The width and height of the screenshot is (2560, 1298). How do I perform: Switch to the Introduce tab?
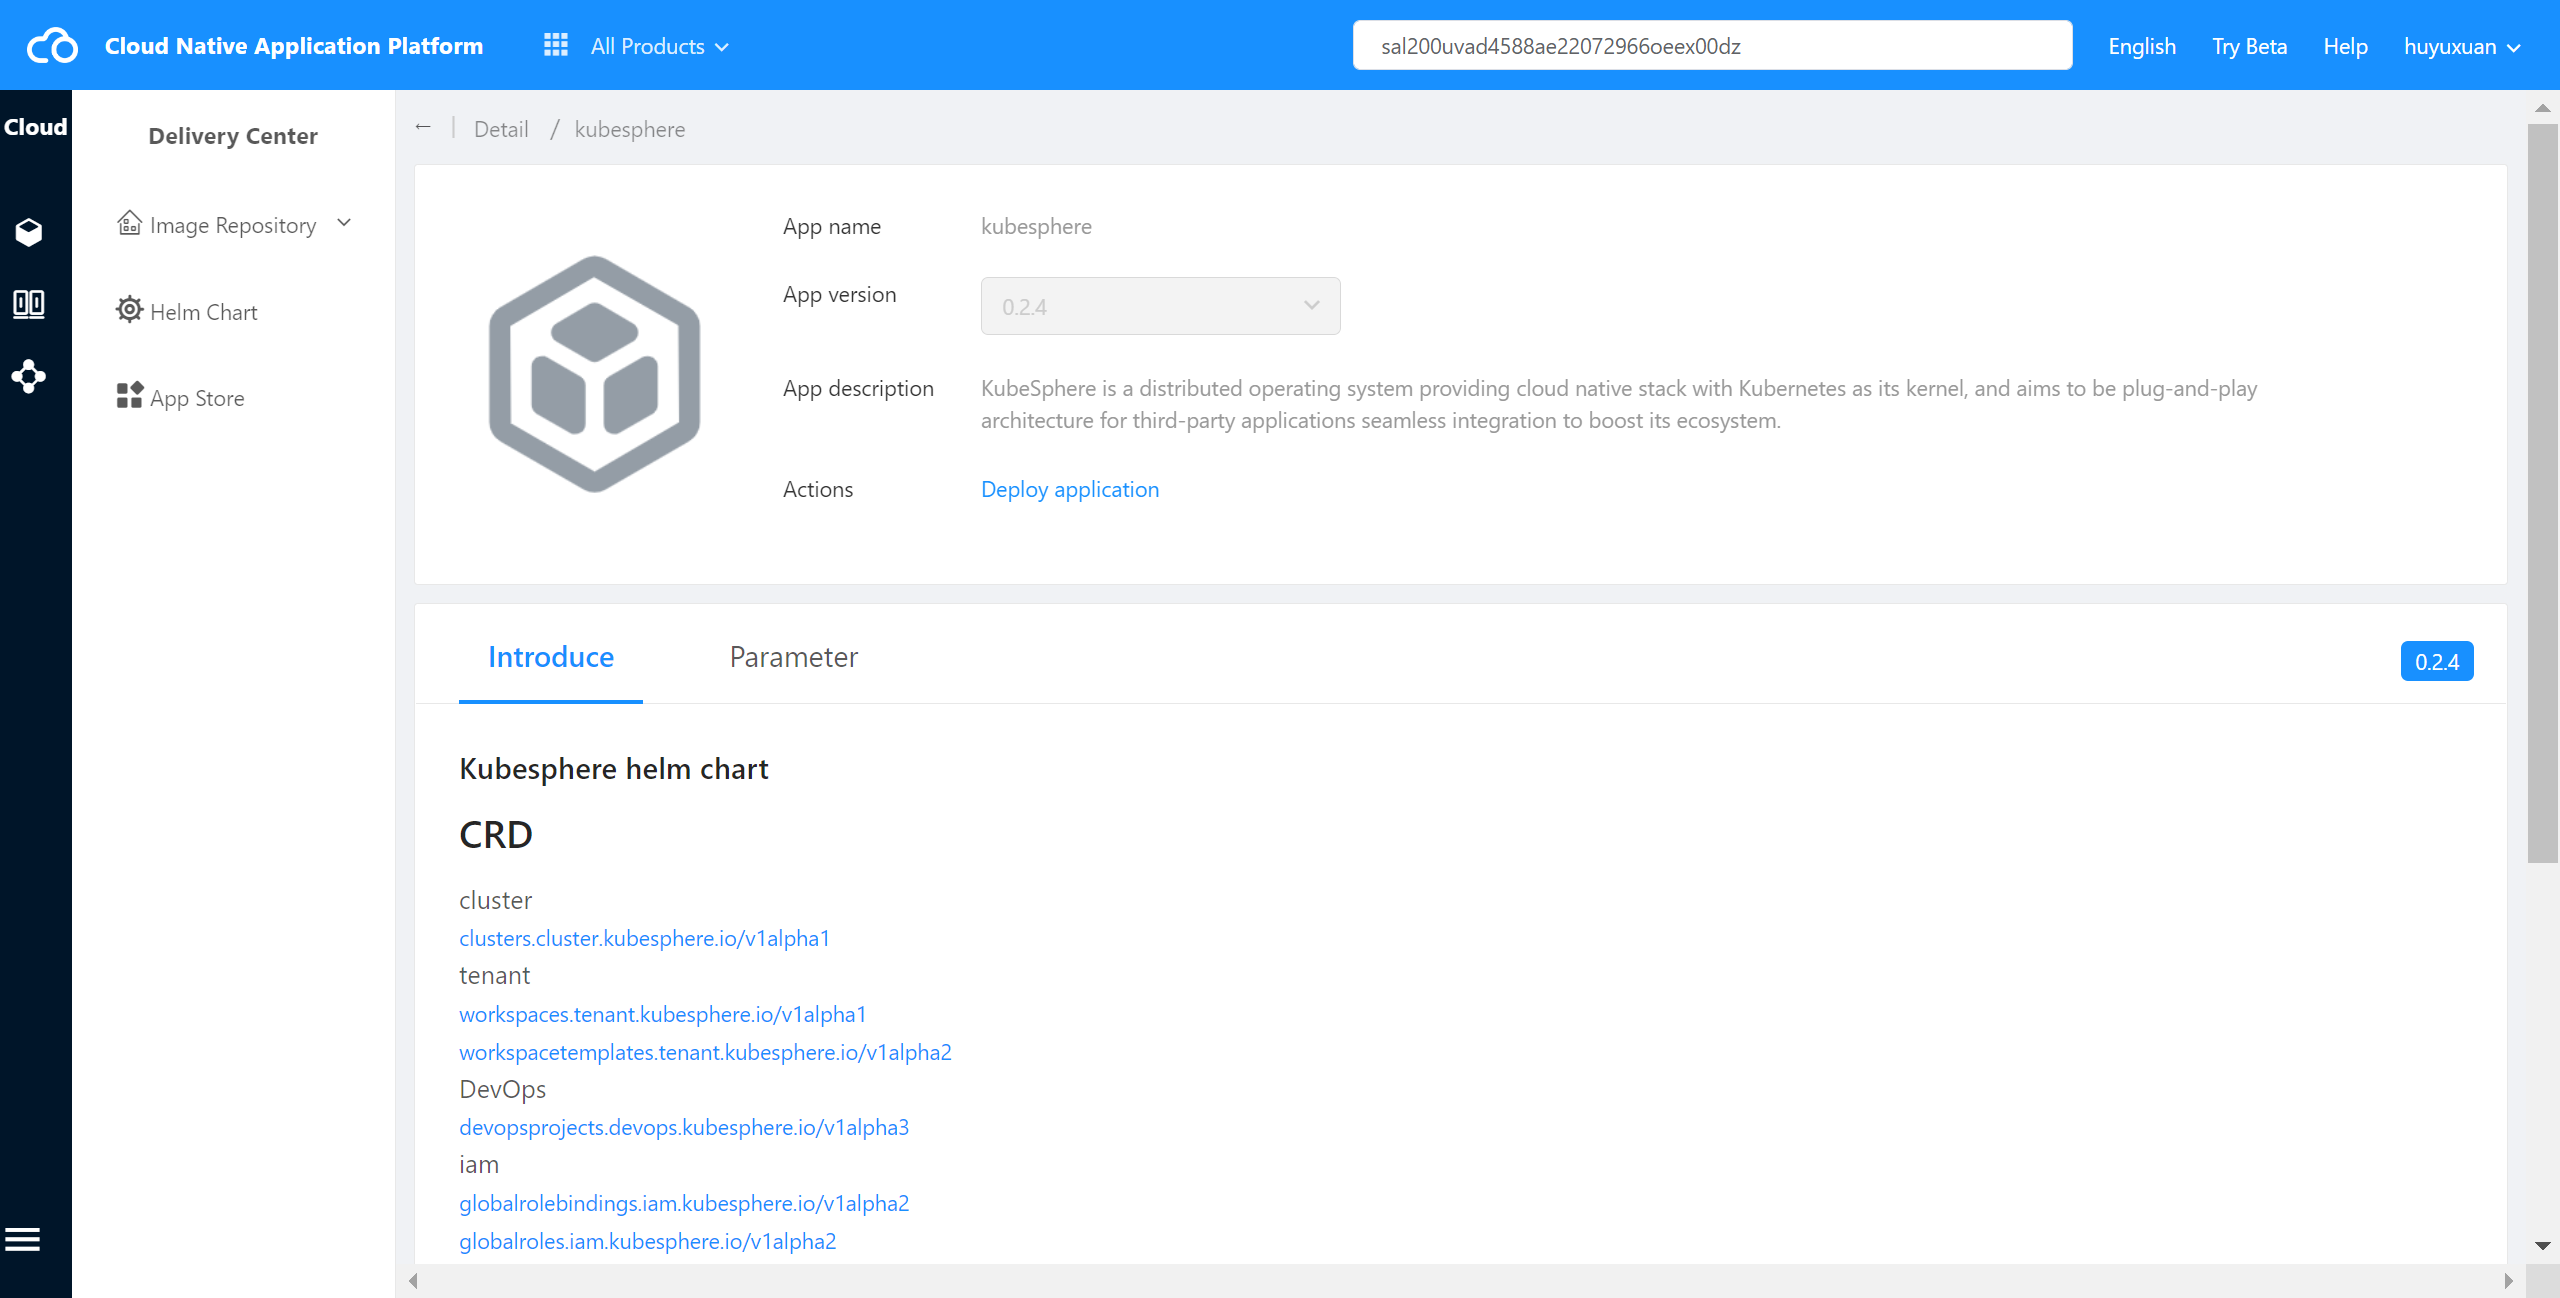click(551, 657)
